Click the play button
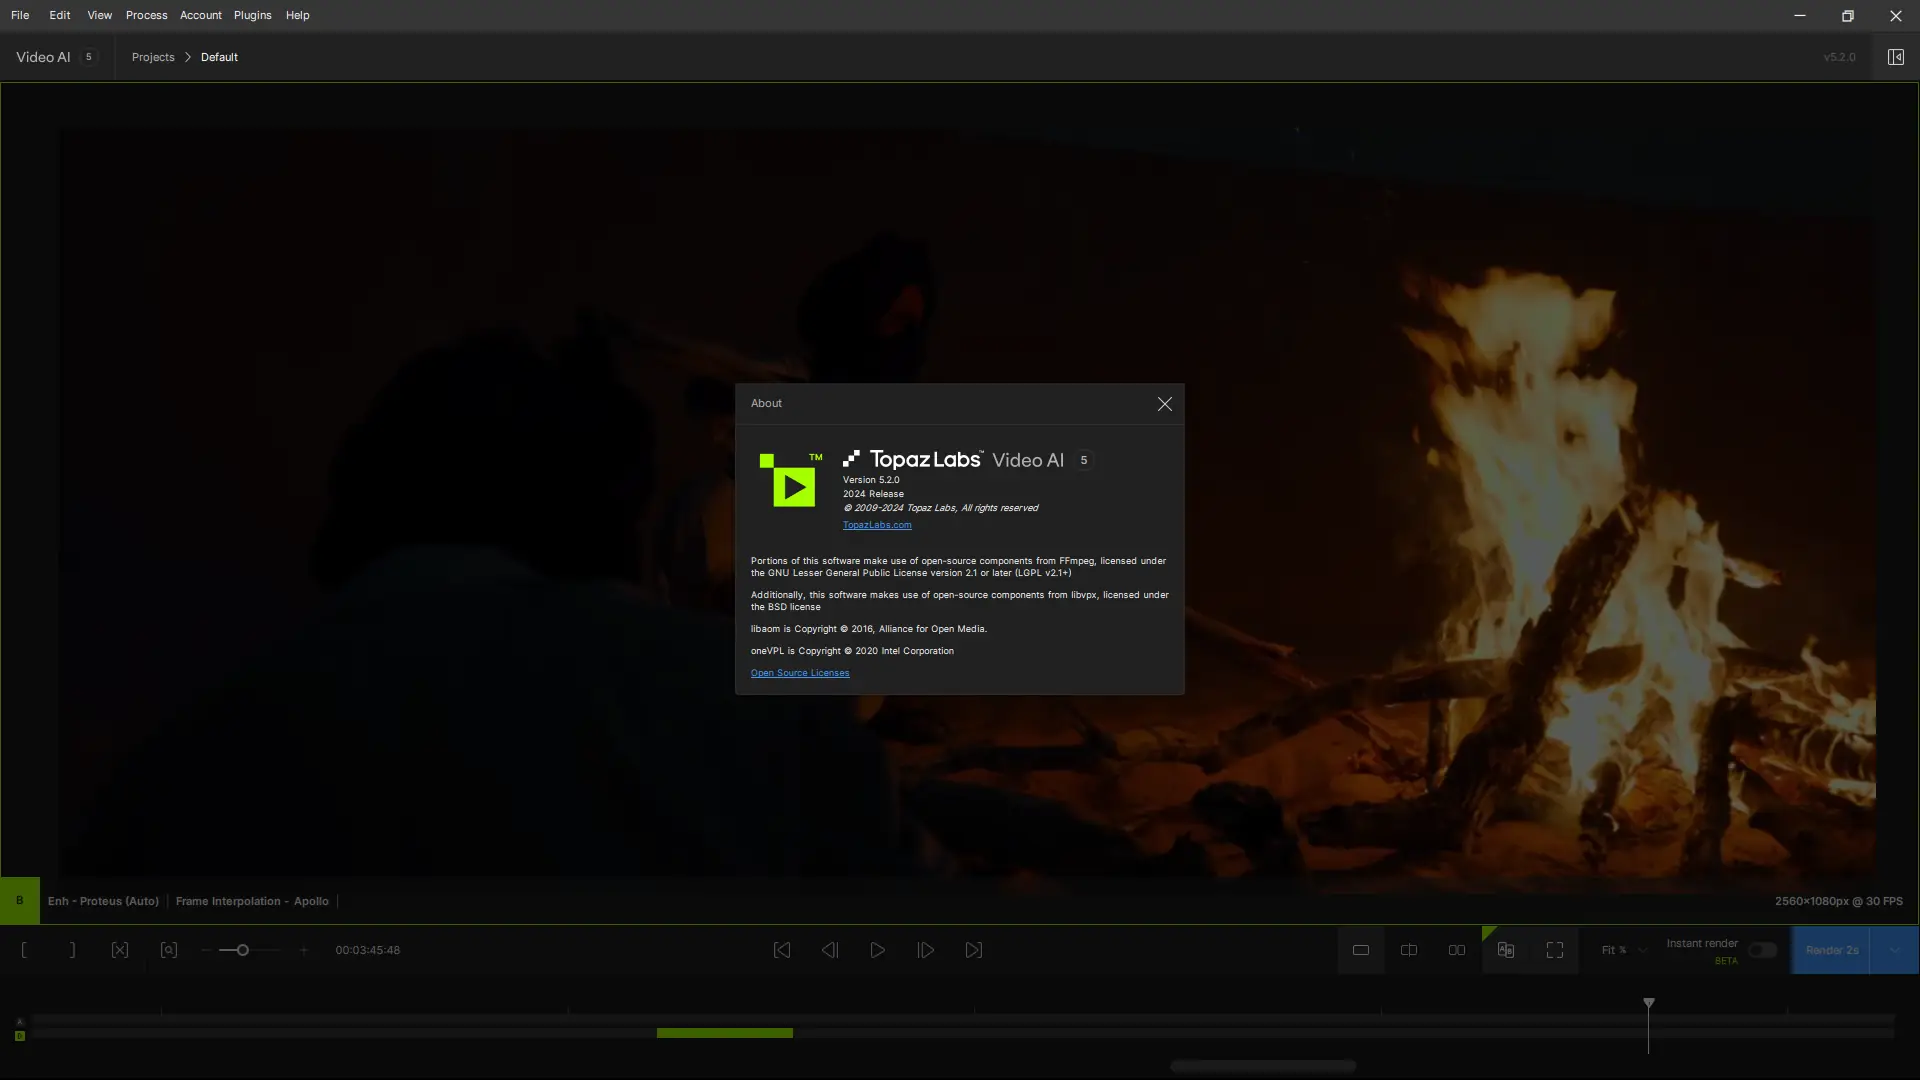Viewport: 1920px width, 1080px height. [x=877, y=950]
